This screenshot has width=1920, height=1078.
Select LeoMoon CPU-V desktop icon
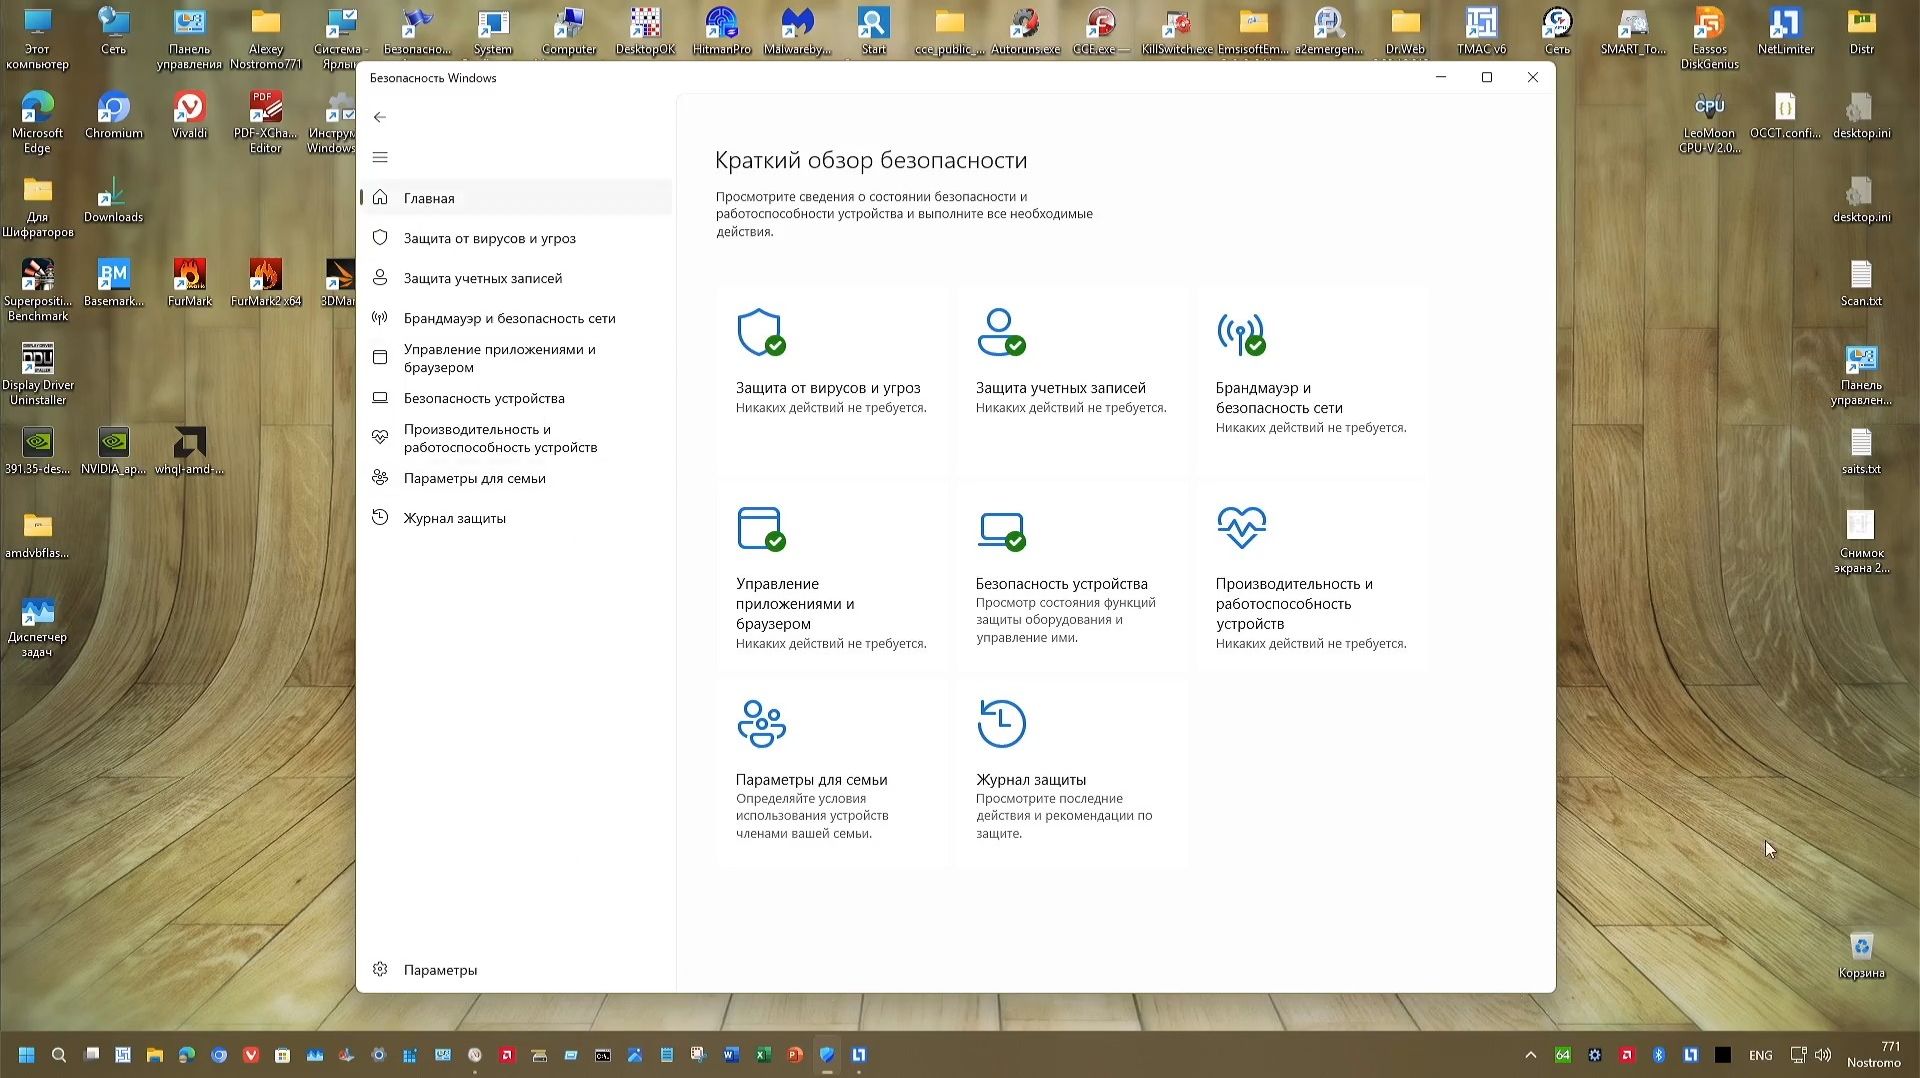[x=1709, y=122]
